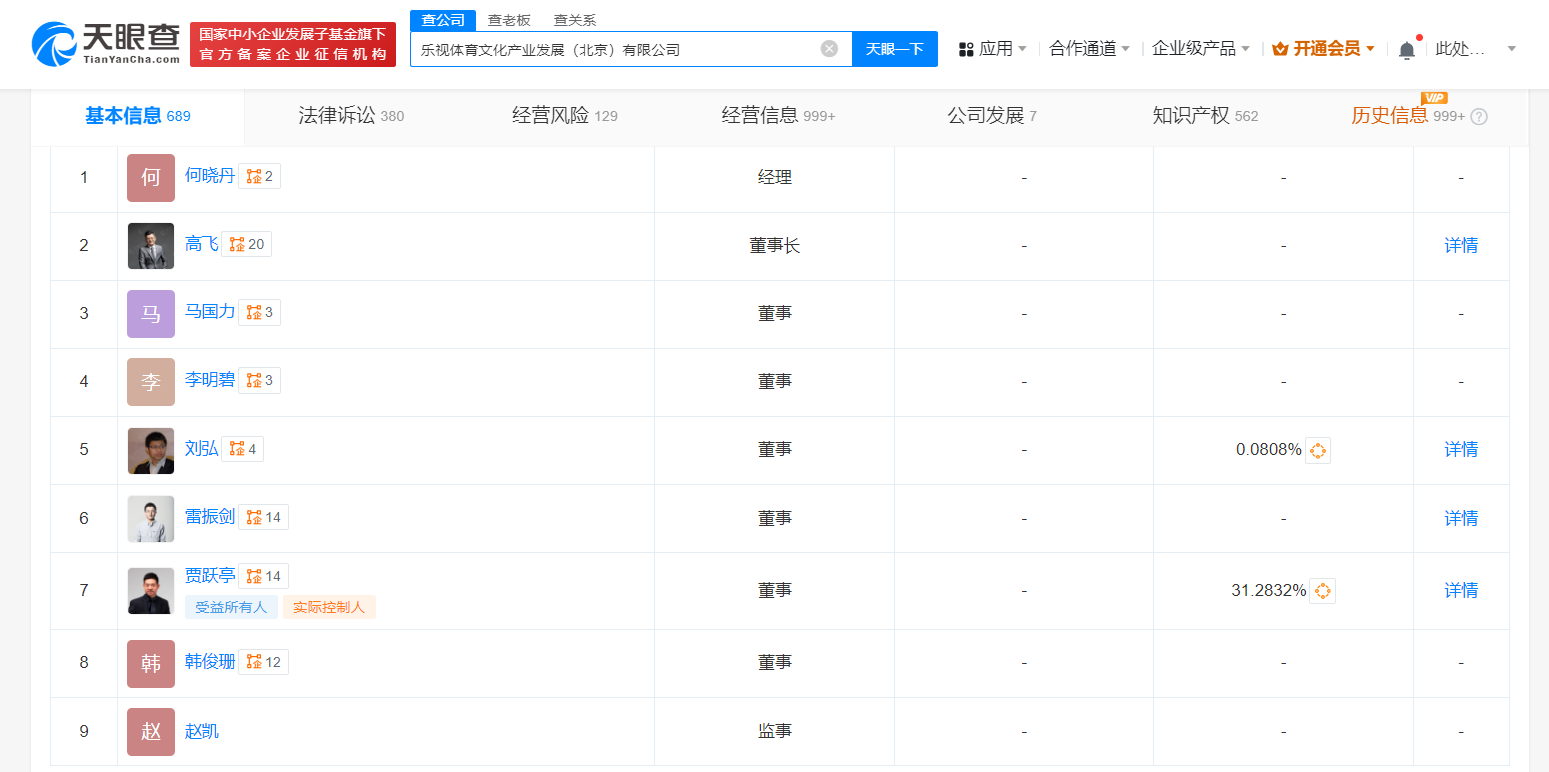Open 韩俊珊's profile link
The image size is (1549, 772).
(x=210, y=661)
